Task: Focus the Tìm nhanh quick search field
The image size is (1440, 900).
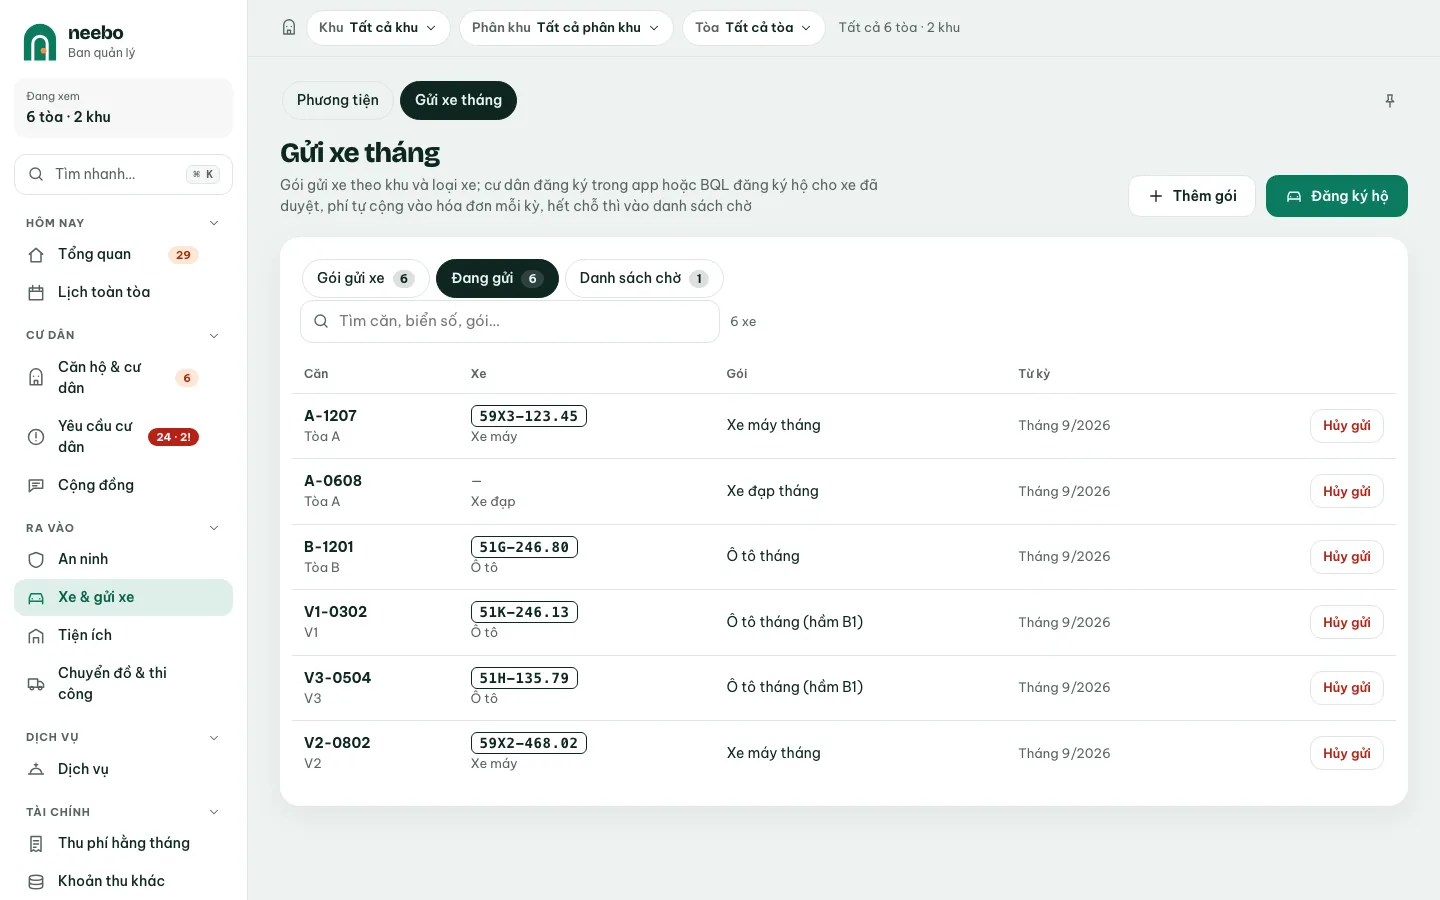Action: point(124,174)
